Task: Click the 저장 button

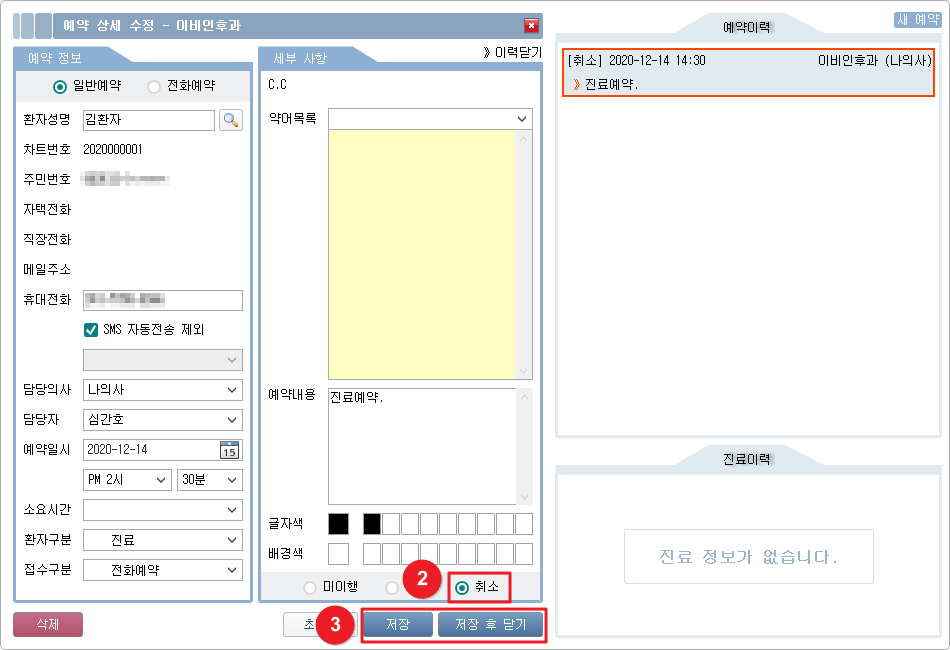Action: (x=397, y=625)
